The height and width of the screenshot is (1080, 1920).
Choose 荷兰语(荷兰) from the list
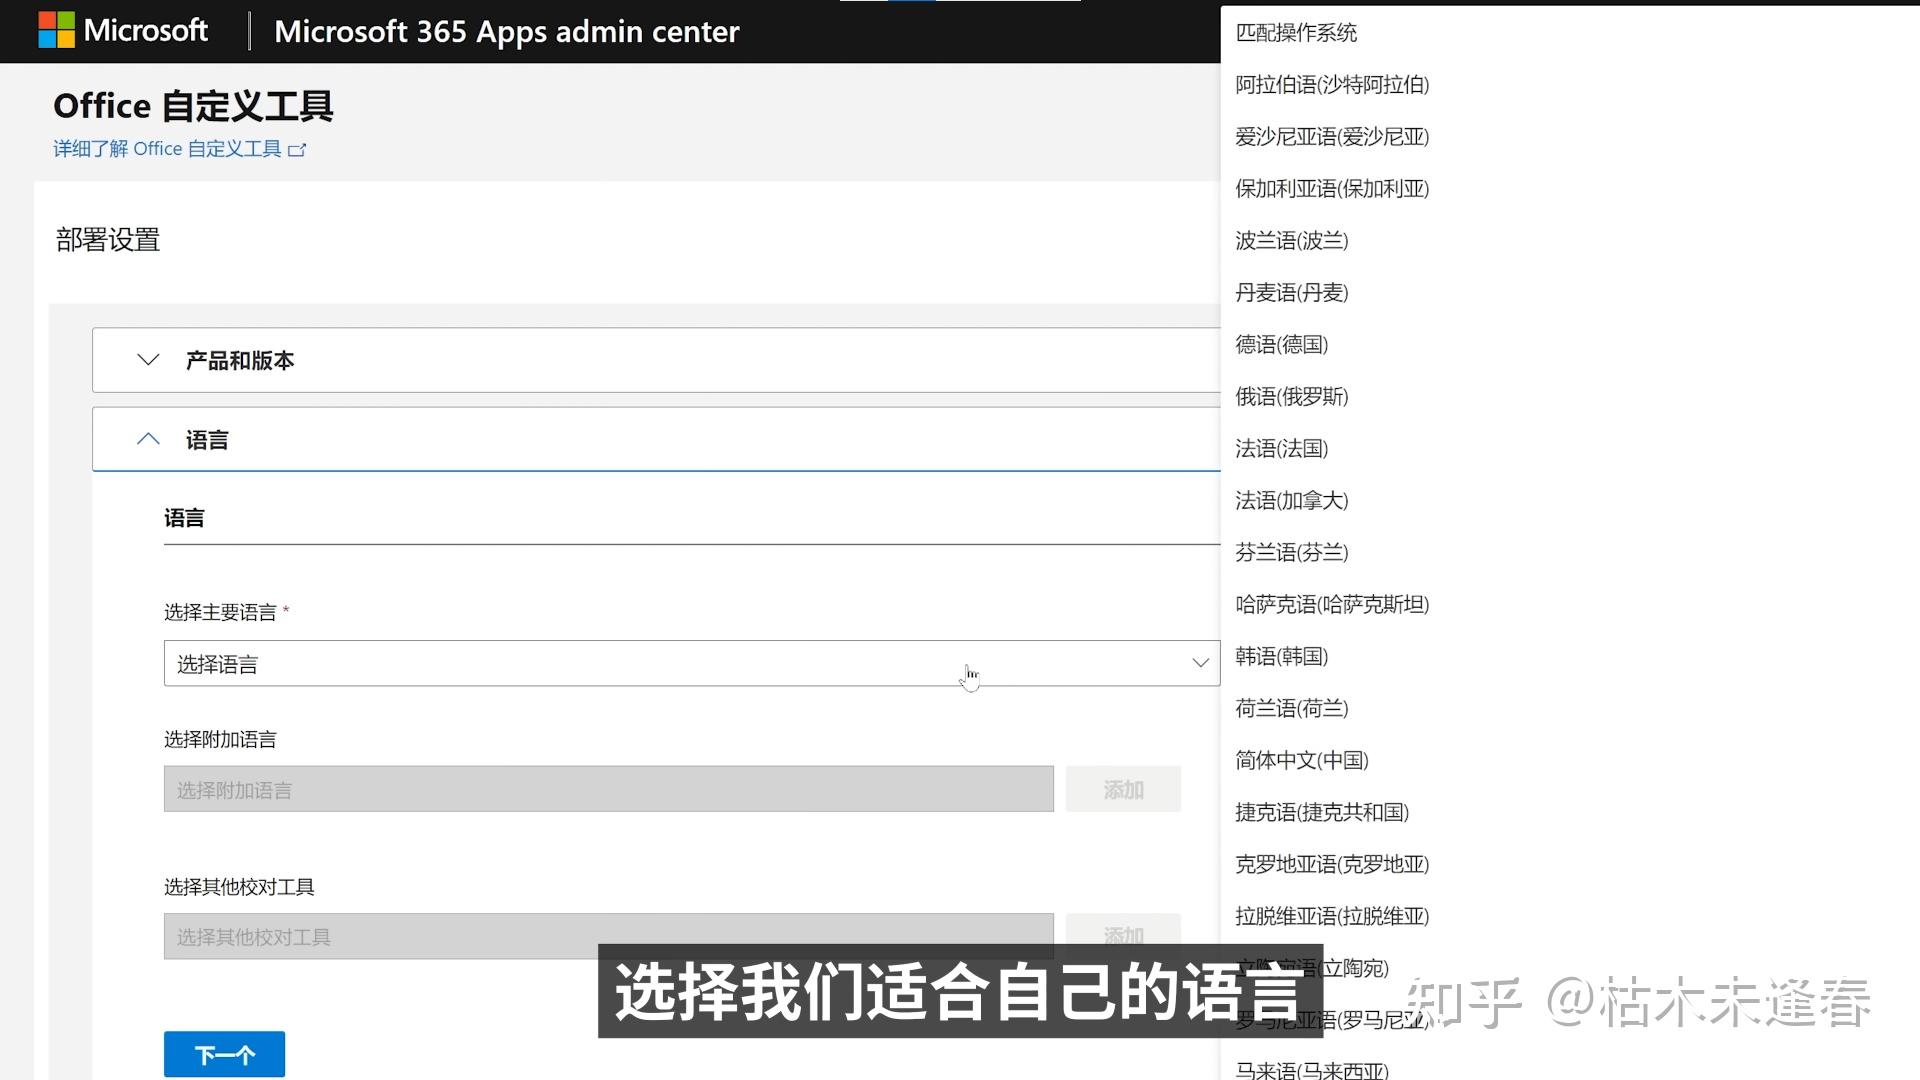coord(1292,709)
